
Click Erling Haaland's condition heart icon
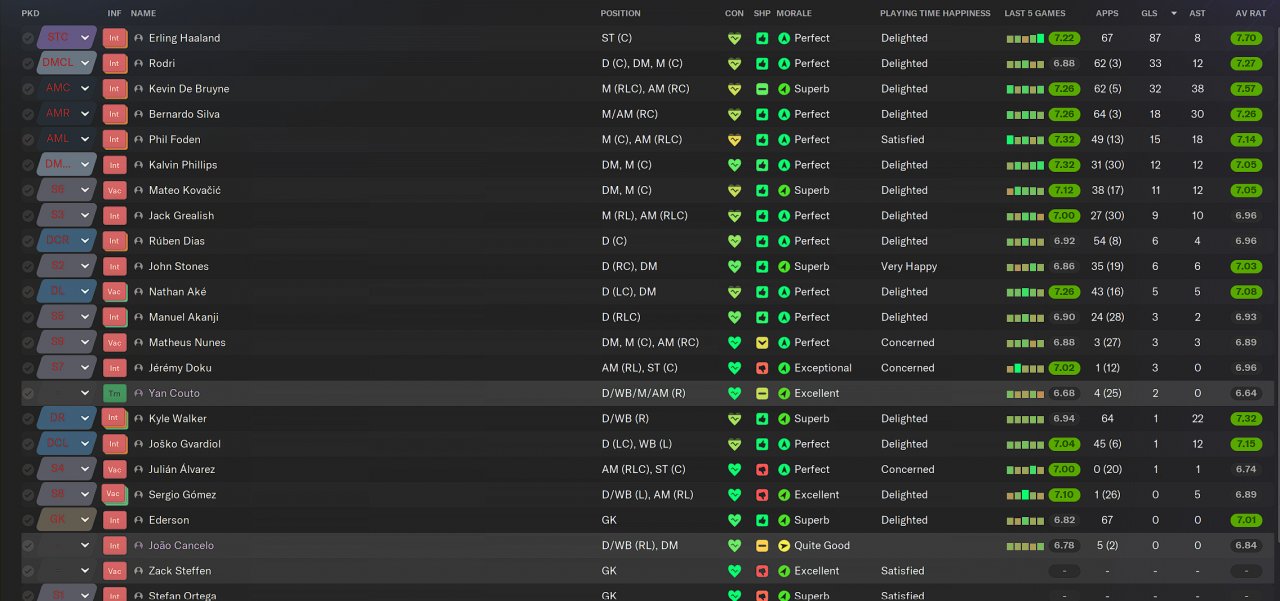(x=734, y=38)
